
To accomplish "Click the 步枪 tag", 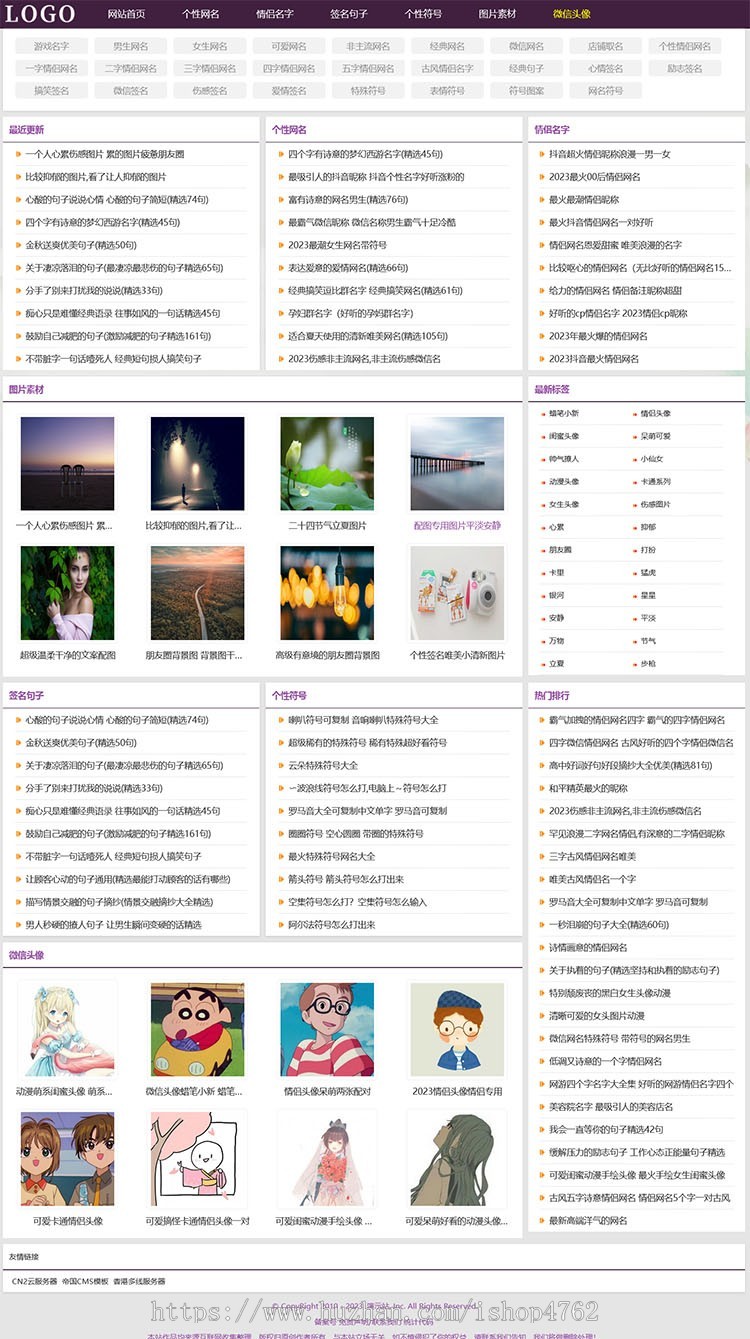I will point(648,663).
